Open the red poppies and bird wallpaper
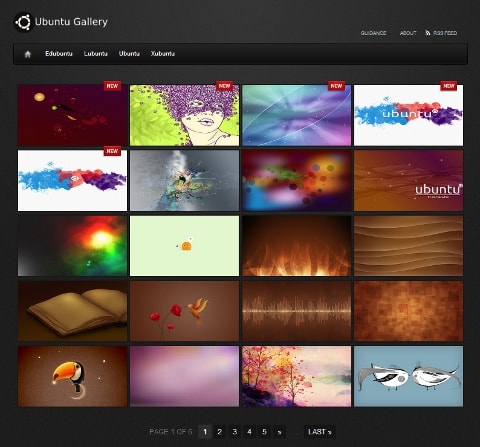Image resolution: width=480 pixels, height=447 pixels. tap(184, 311)
